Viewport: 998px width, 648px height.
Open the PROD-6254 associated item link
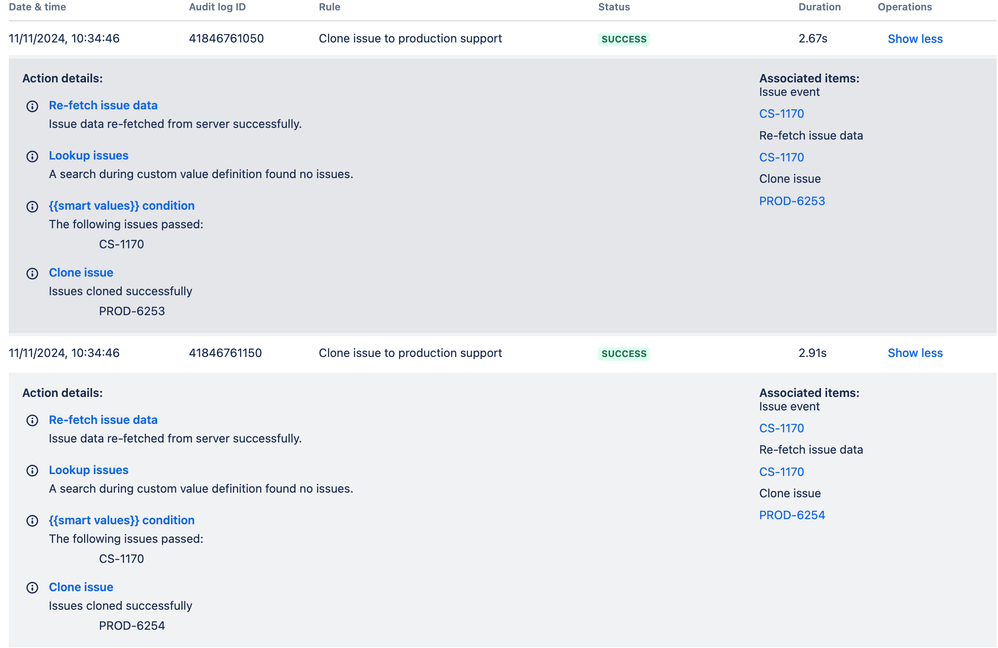click(792, 516)
